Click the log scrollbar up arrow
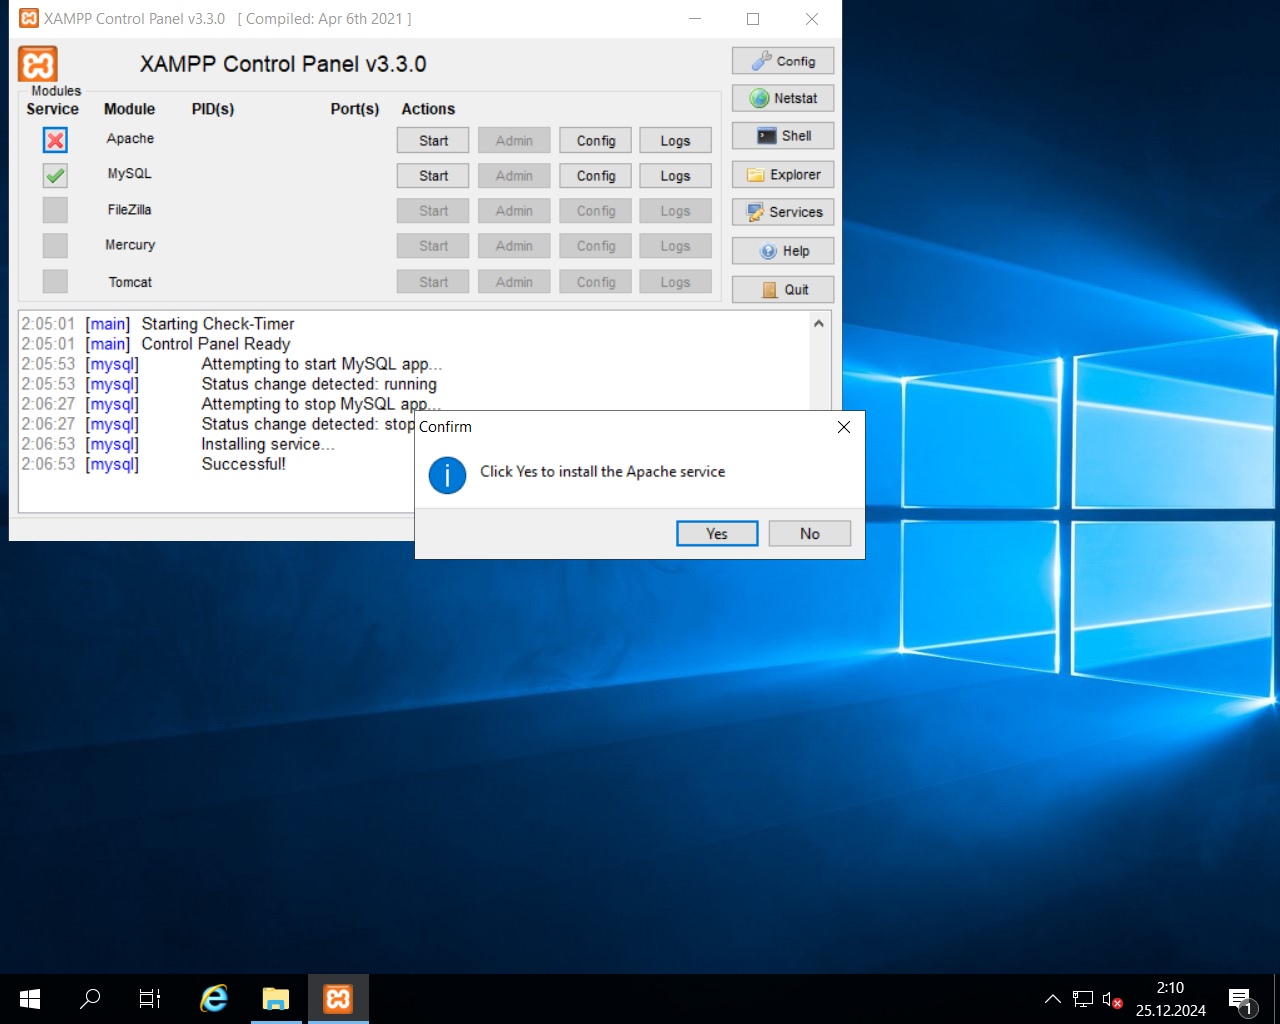 818,322
